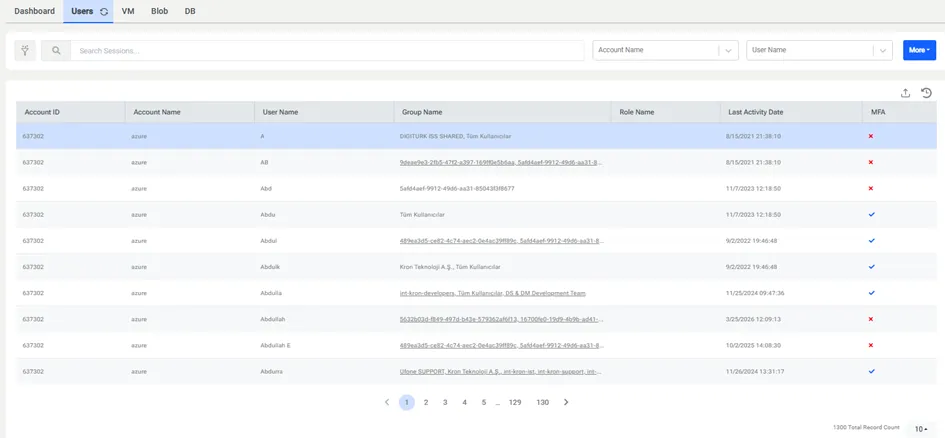Open the Blob tab

[160, 11]
